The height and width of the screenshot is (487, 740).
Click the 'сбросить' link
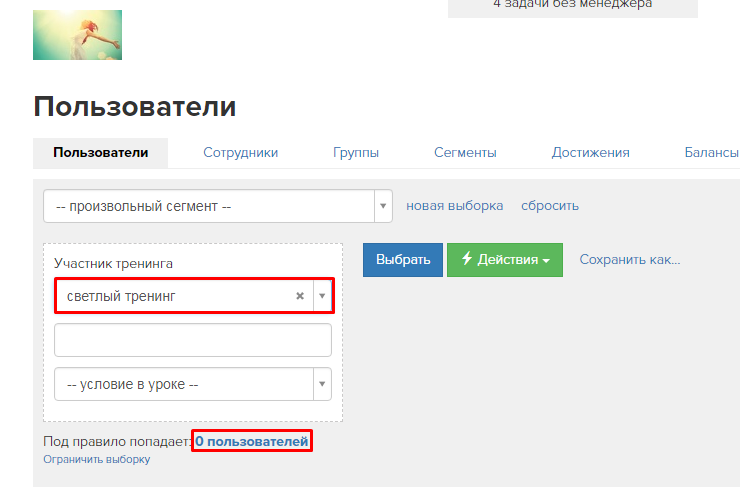[x=550, y=206]
